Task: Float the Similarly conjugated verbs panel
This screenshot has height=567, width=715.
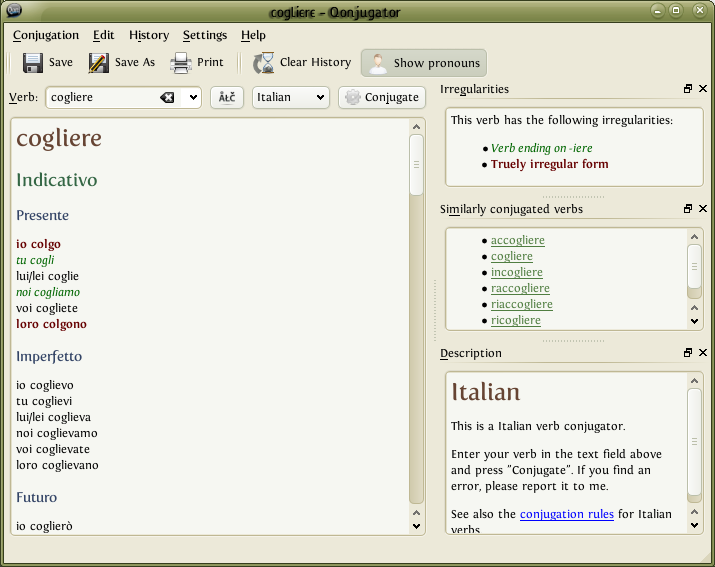Action: [688, 209]
